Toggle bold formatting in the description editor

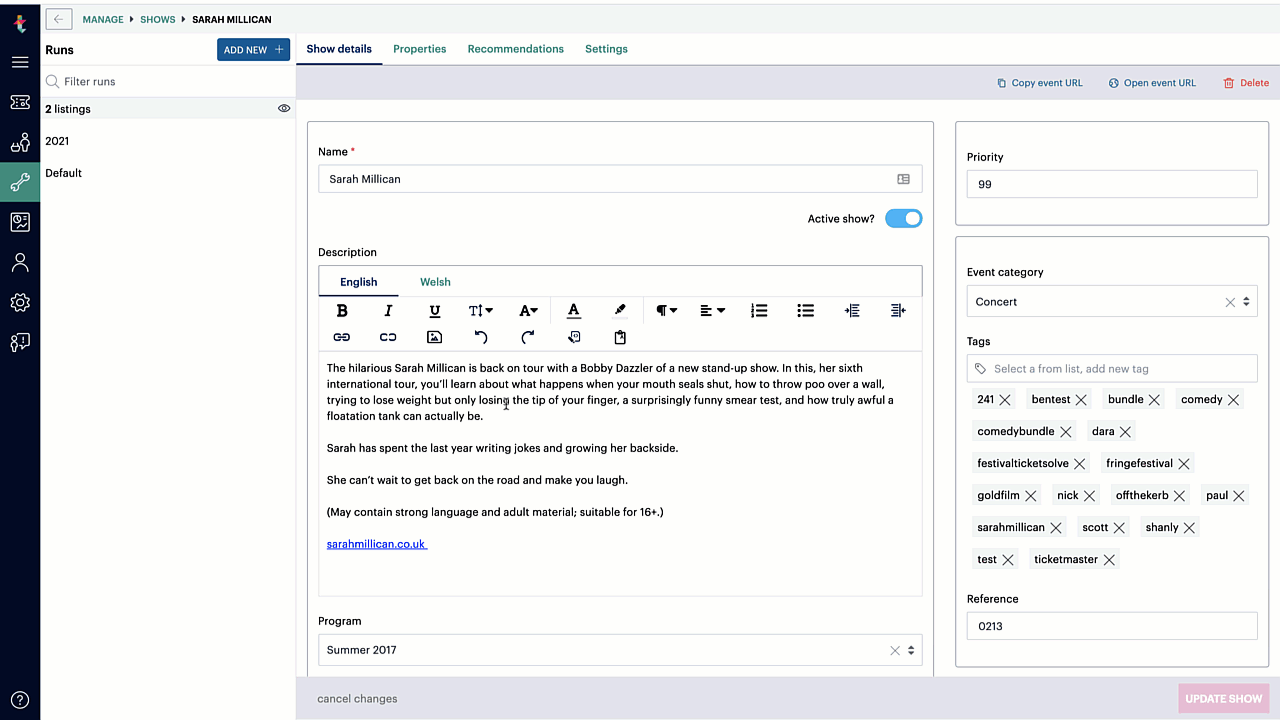[x=342, y=311]
